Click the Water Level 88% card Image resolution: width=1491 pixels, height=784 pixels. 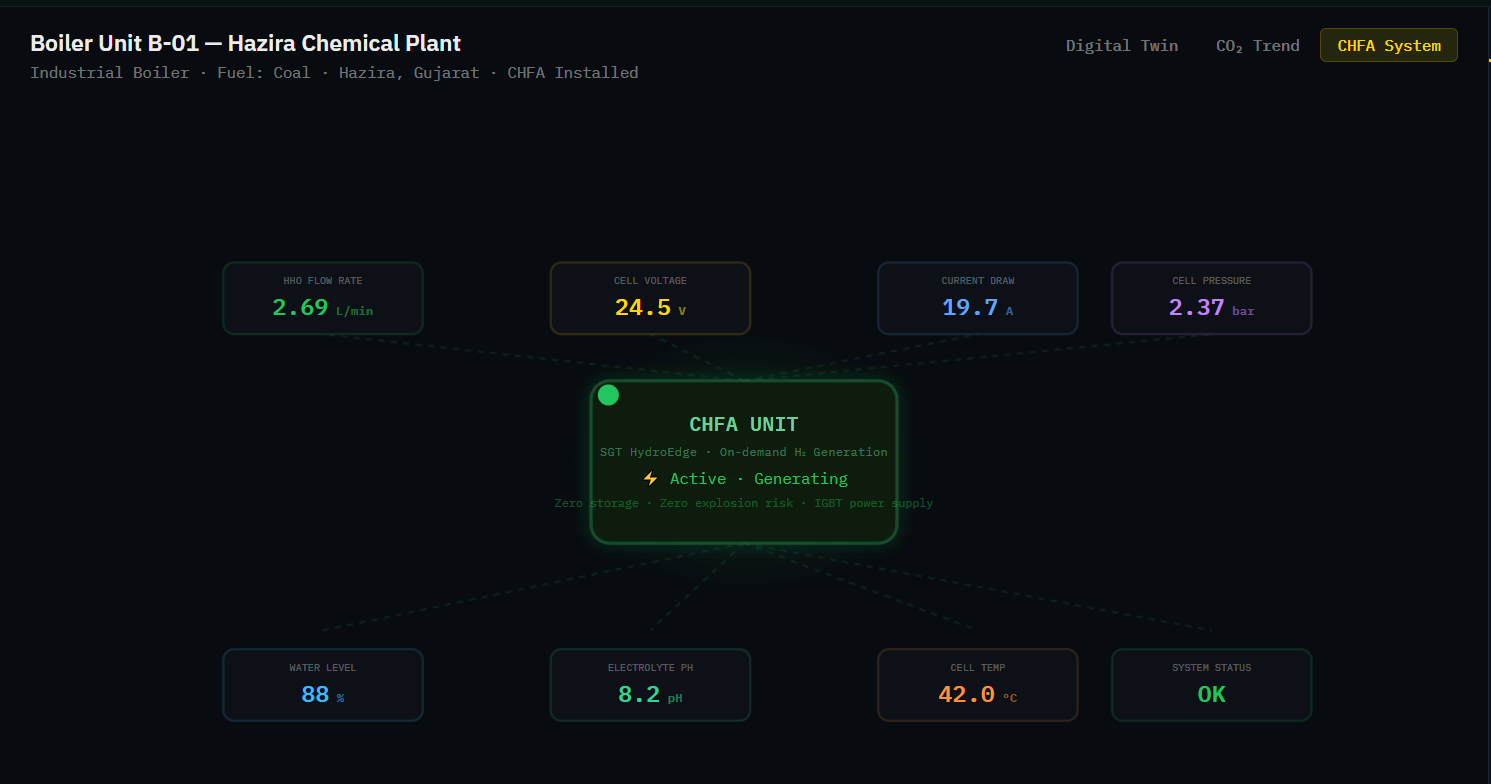point(322,685)
